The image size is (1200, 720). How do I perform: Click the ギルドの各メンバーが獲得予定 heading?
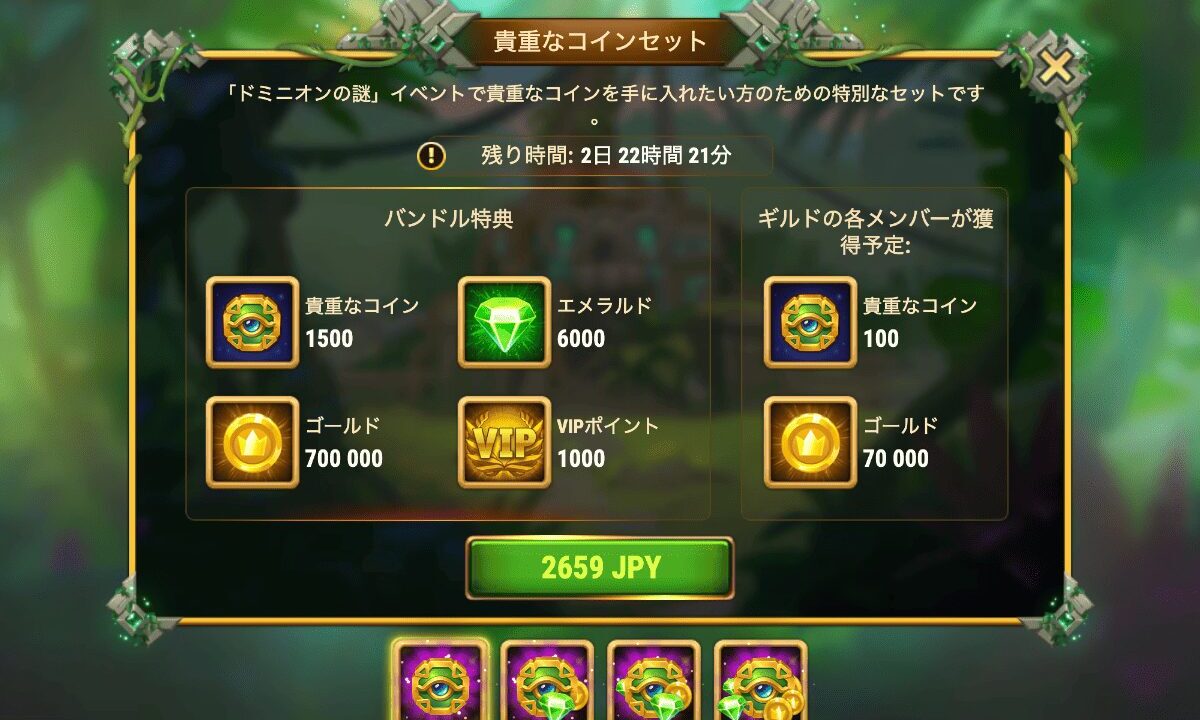click(876, 231)
